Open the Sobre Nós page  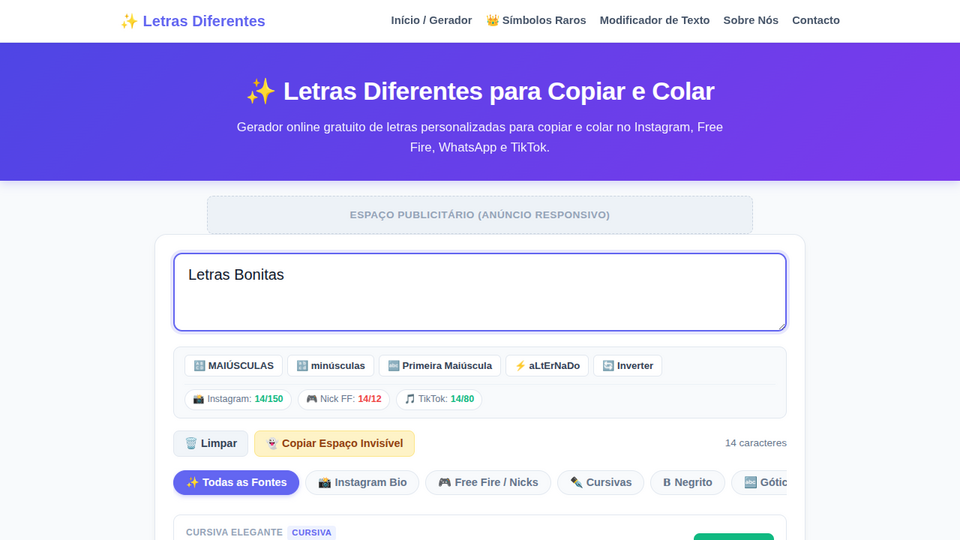click(751, 20)
